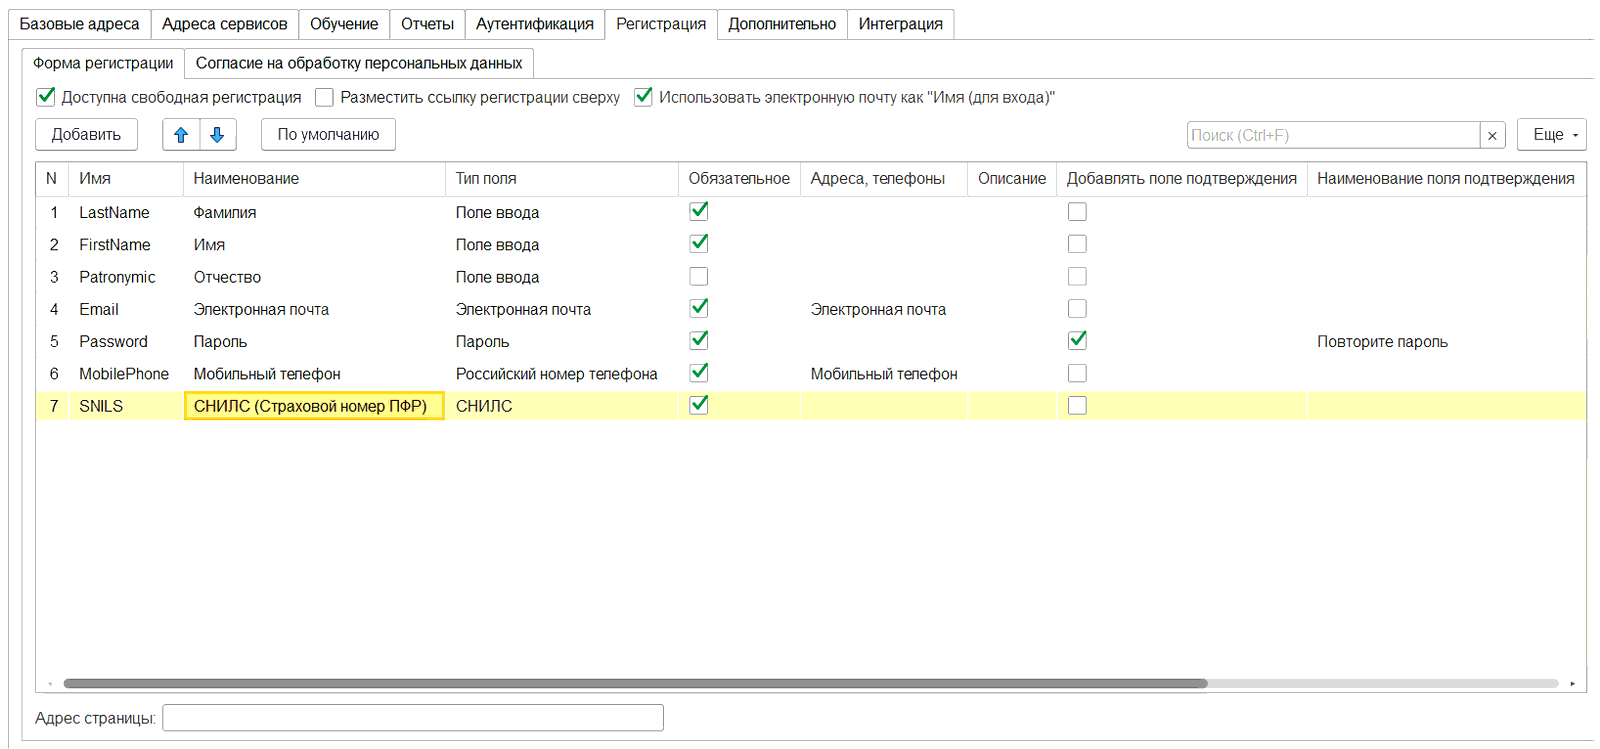Select 'Форма регистрации' subtab
The height and width of the screenshot is (749, 1600).
103,63
